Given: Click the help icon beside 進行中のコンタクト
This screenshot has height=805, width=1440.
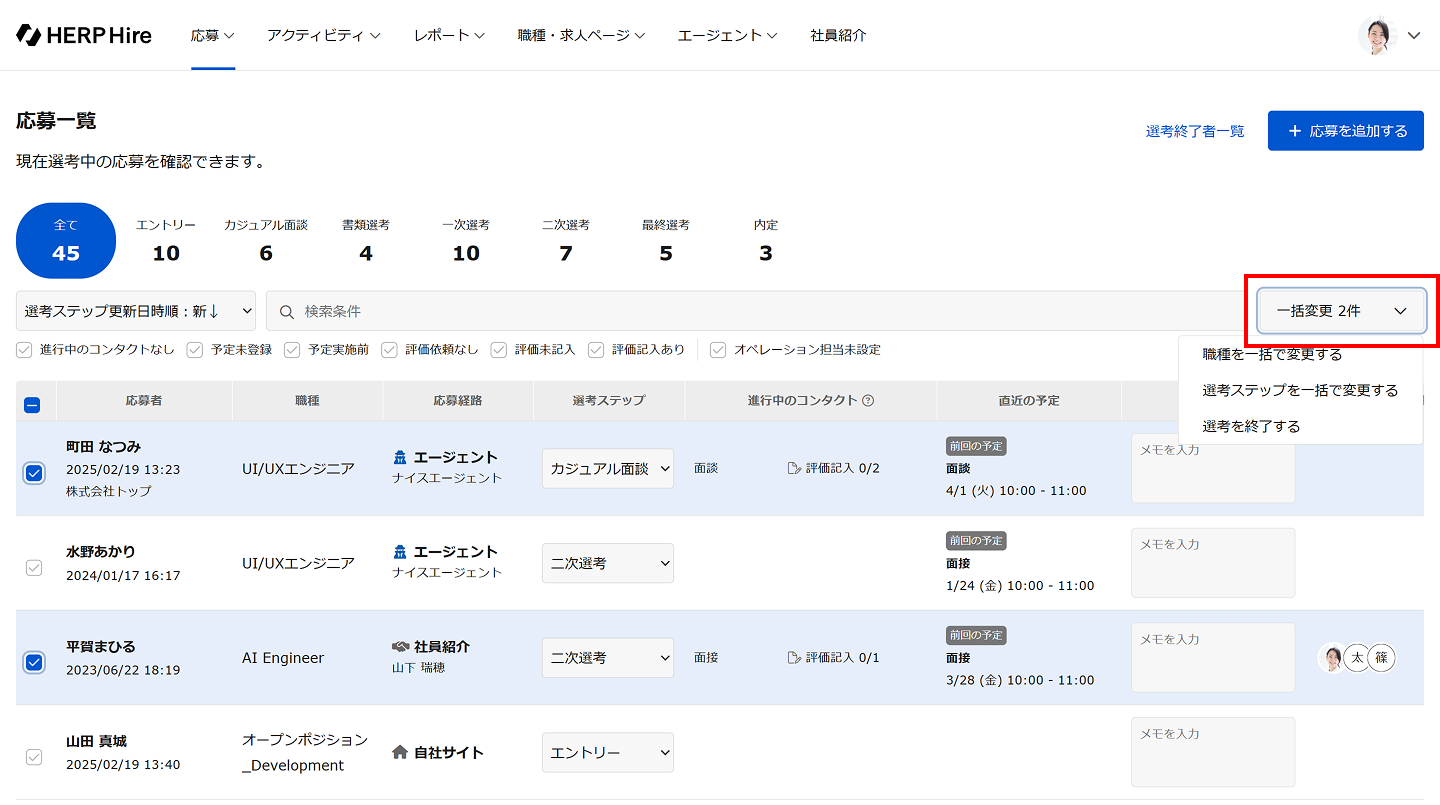Looking at the screenshot, I should [868, 401].
